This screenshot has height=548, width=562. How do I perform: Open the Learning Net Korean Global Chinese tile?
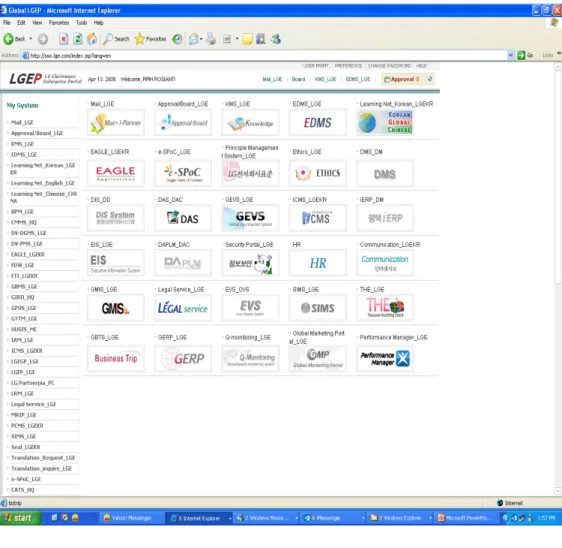385,123
